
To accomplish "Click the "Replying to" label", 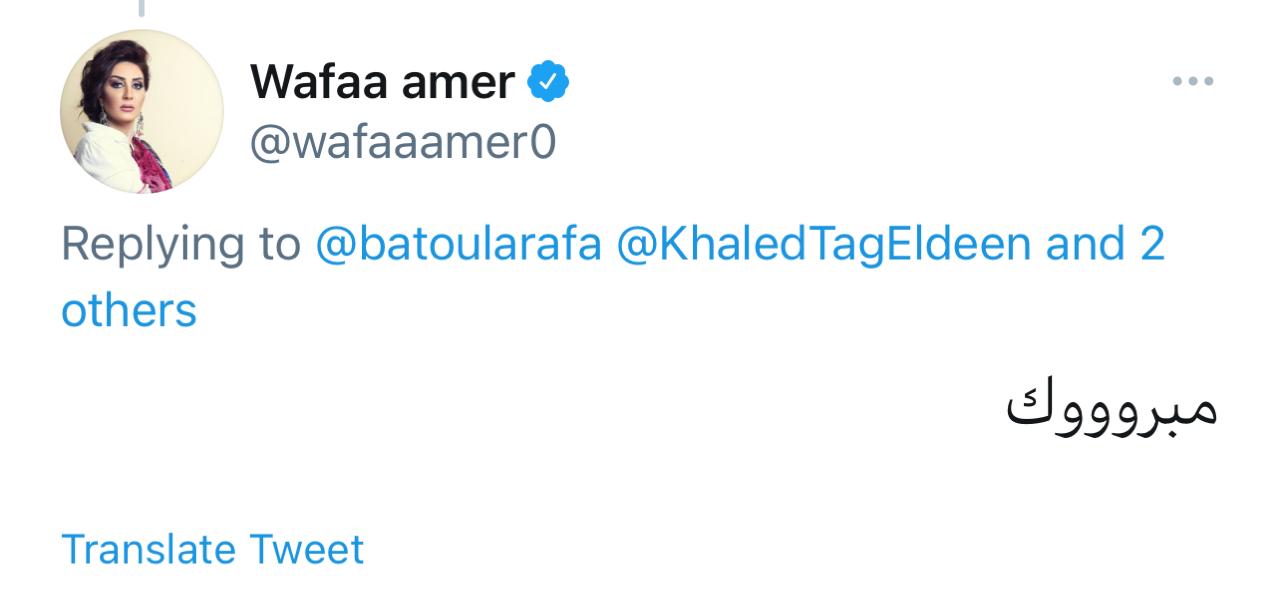I will (181, 244).
